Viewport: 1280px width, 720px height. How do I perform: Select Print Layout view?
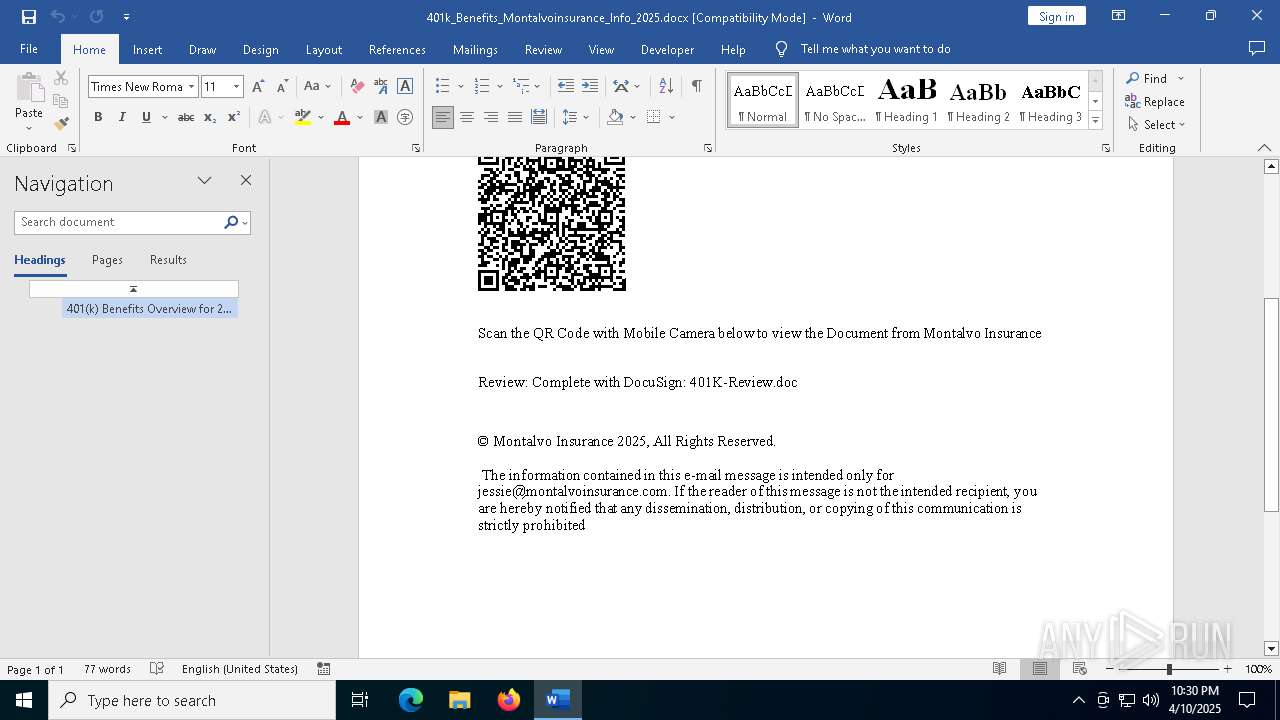(1040, 669)
